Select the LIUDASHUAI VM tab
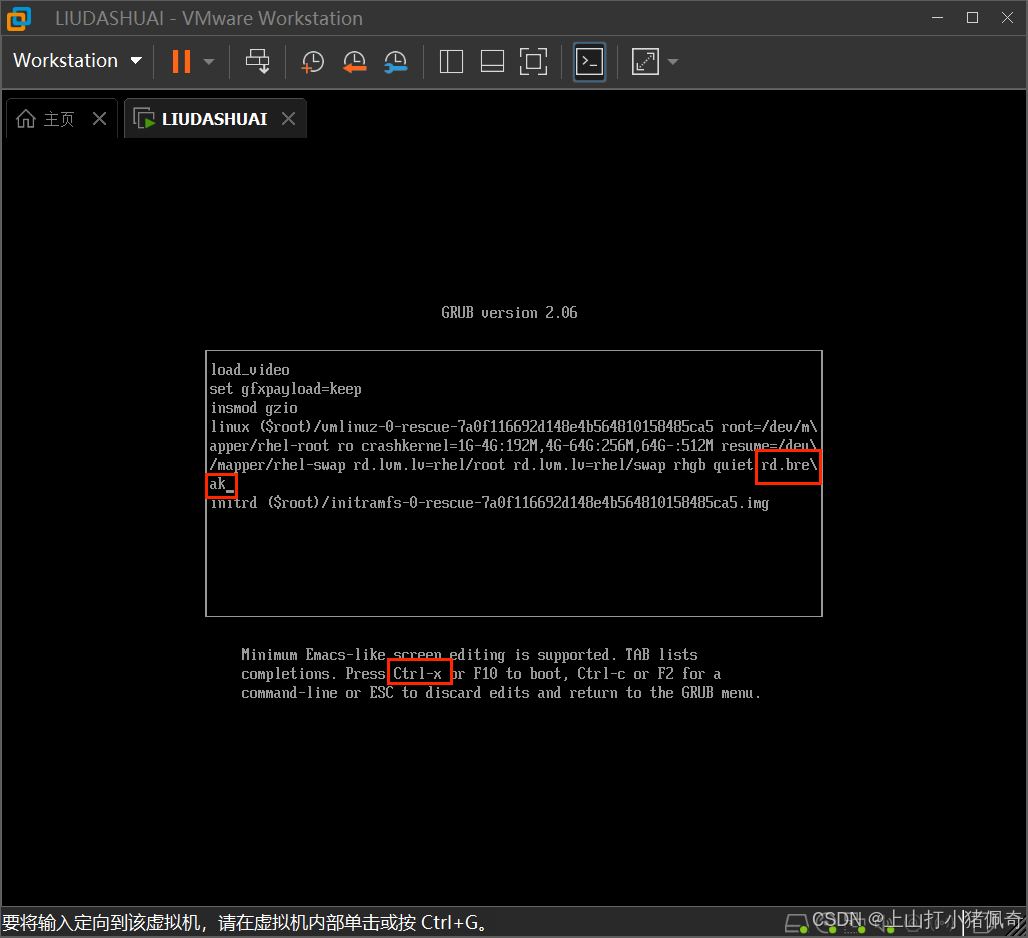1028x938 pixels. point(214,119)
